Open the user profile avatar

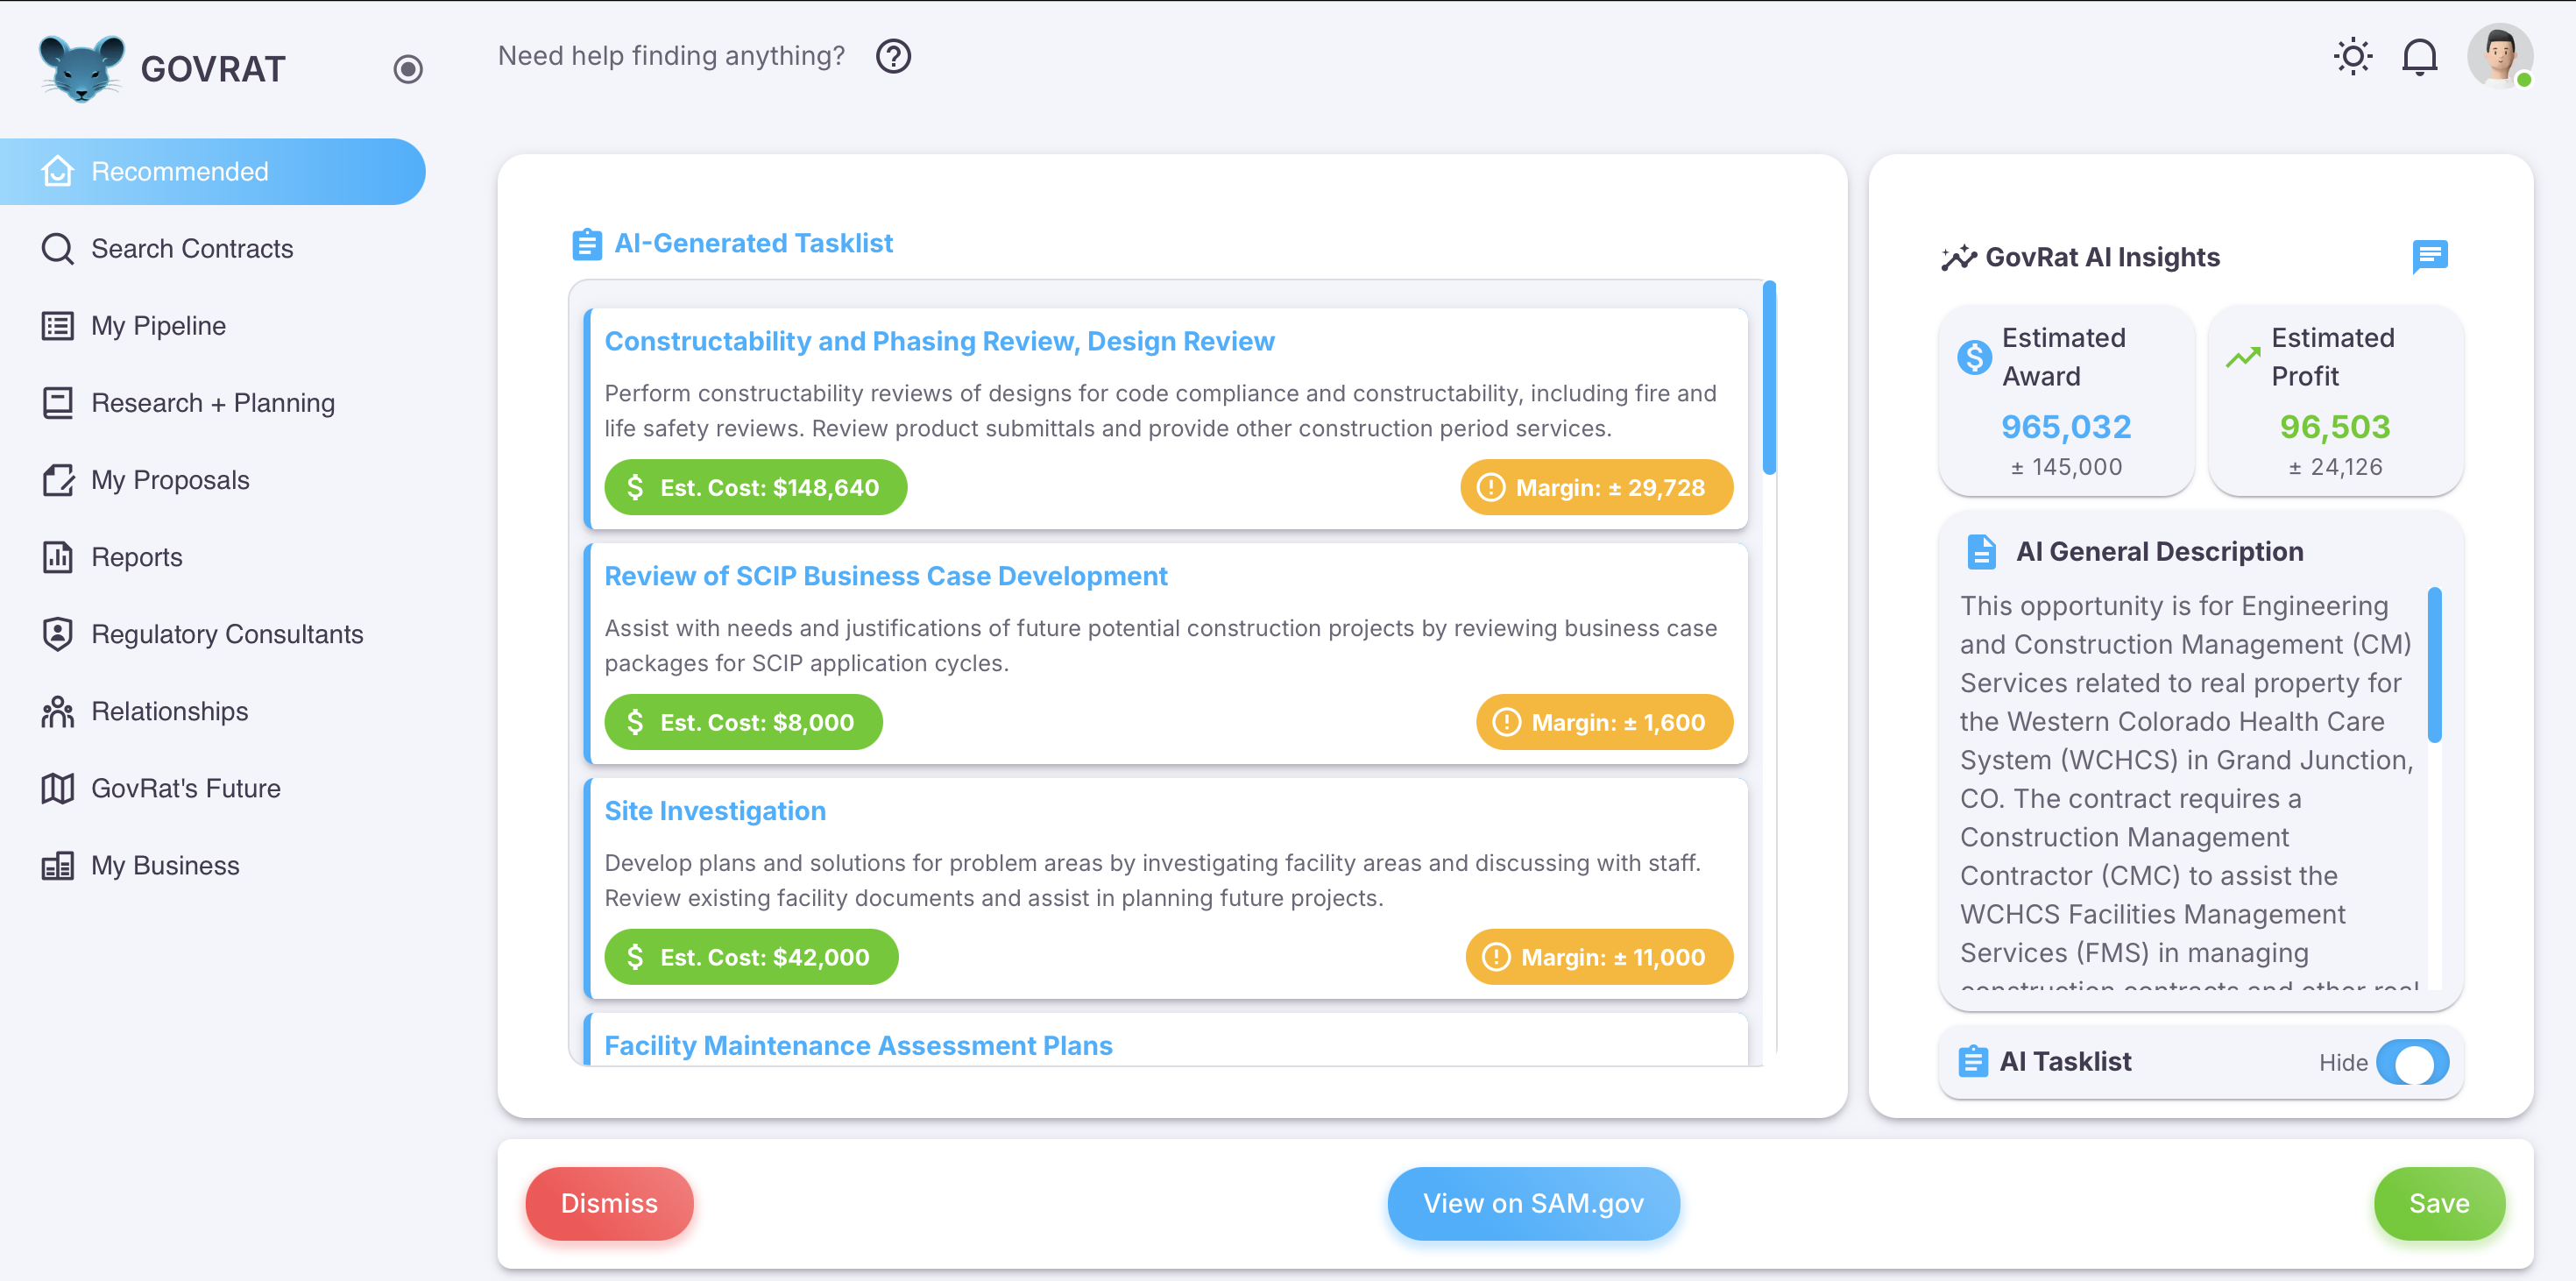tap(2499, 55)
